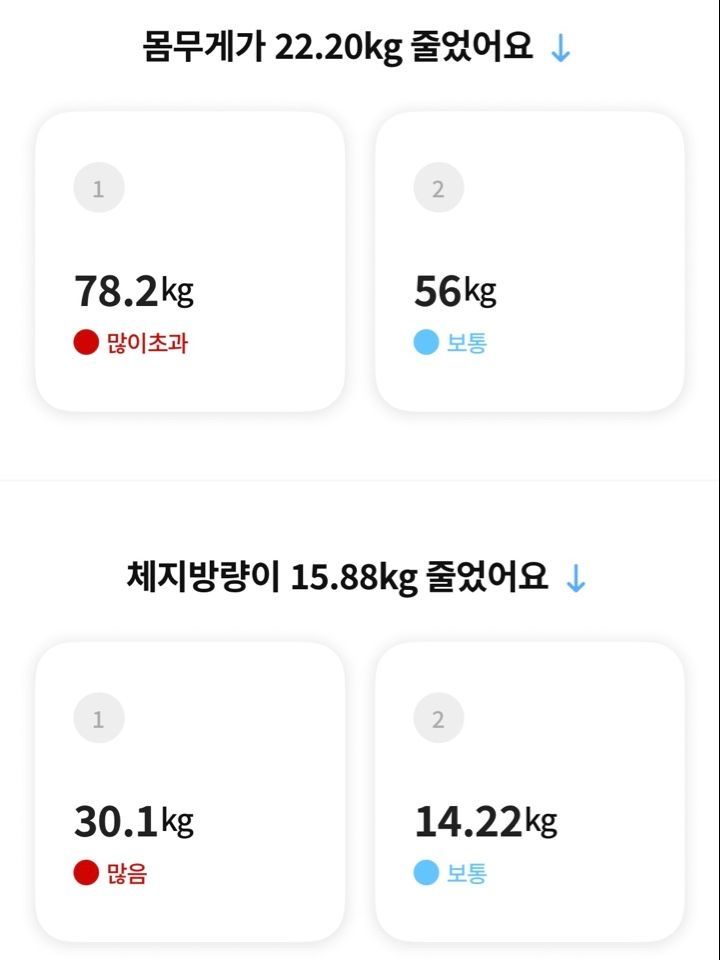Click the blue down arrow beside weight loss heading

click(x=560, y=48)
